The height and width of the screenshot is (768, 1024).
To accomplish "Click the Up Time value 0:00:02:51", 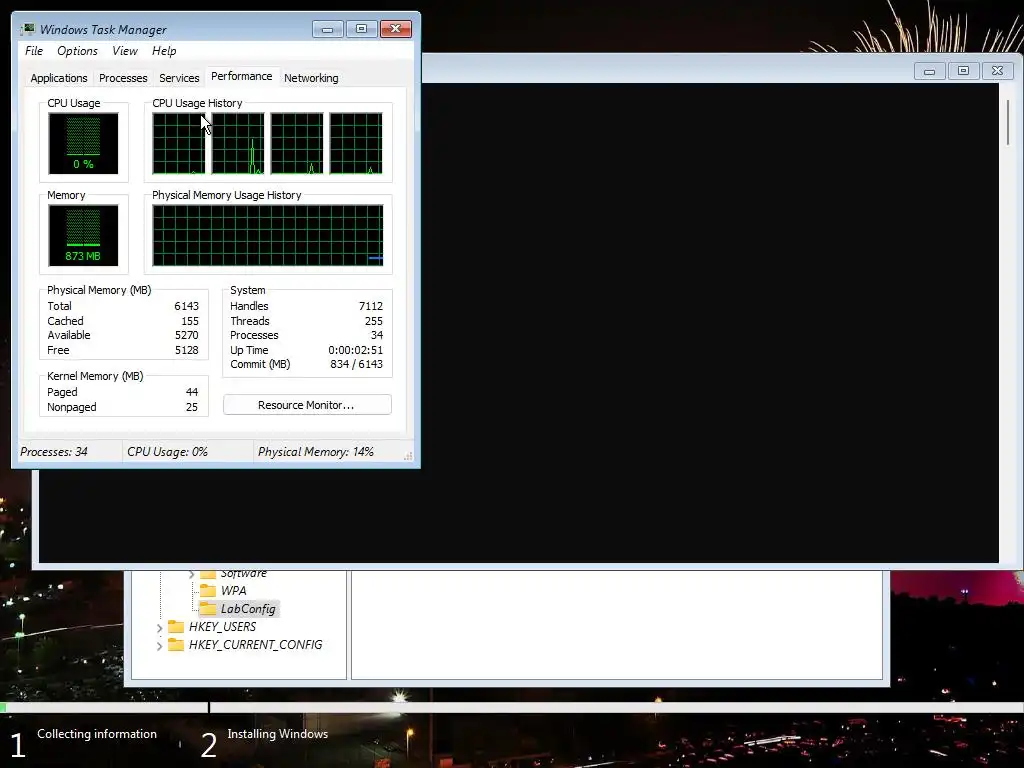I will tap(355, 350).
